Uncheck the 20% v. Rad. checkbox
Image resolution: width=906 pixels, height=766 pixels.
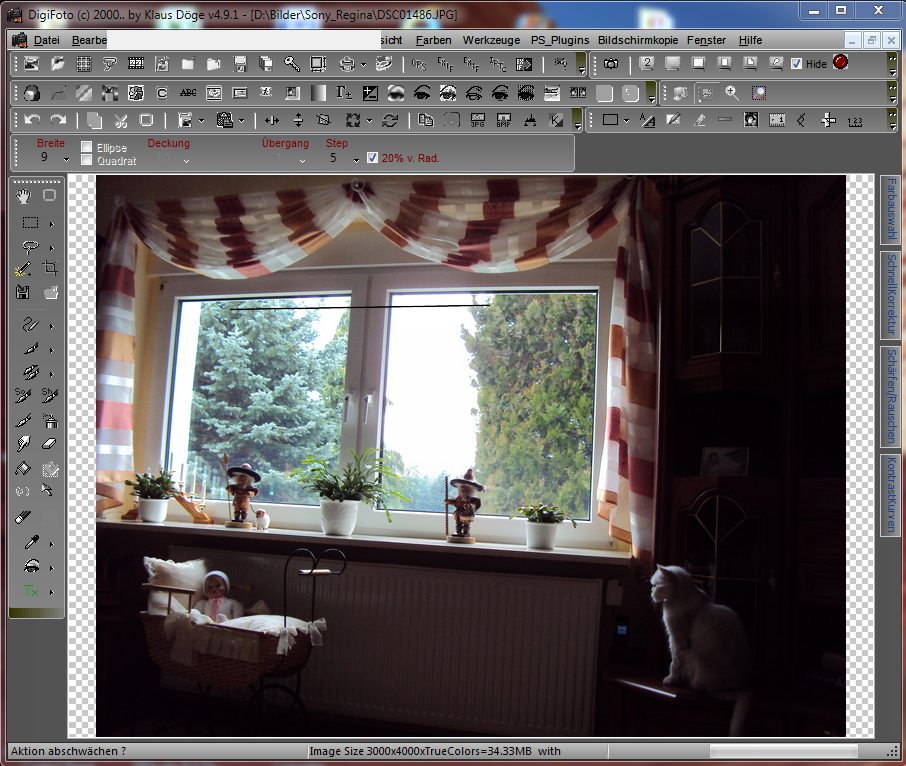(x=372, y=158)
